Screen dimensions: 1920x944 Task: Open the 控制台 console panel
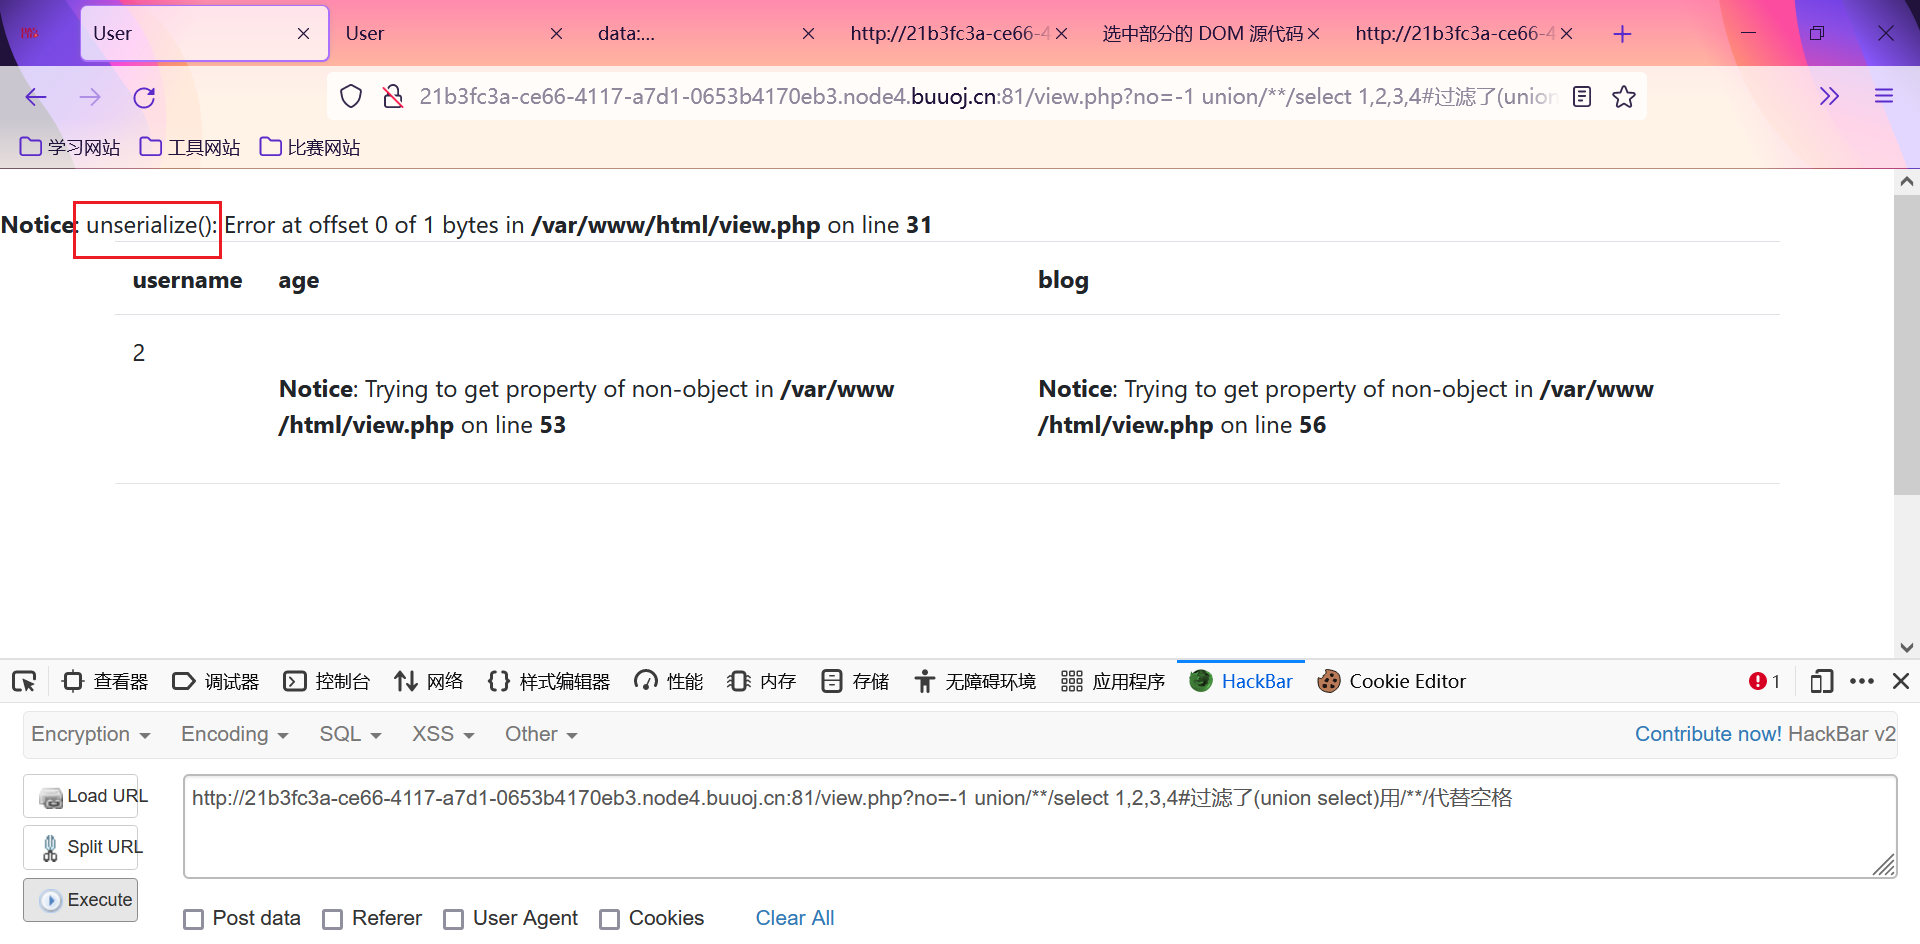click(326, 682)
